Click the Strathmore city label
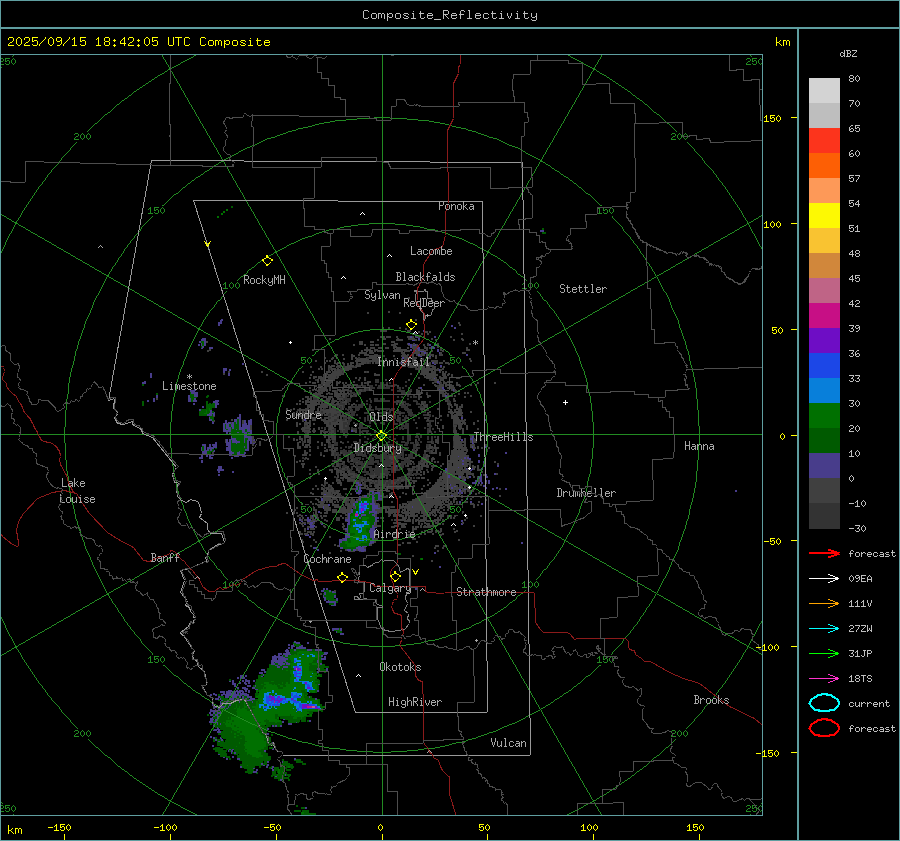 click(x=486, y=592)
